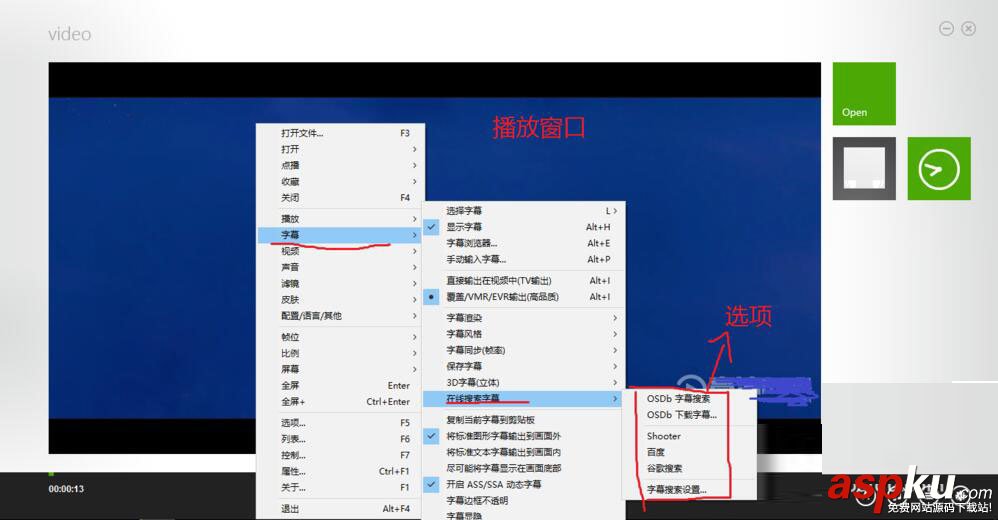This screenshot has width=998, height=520.
Task: Enable 字幕边框不透明 option
Action: click(525, 500)
